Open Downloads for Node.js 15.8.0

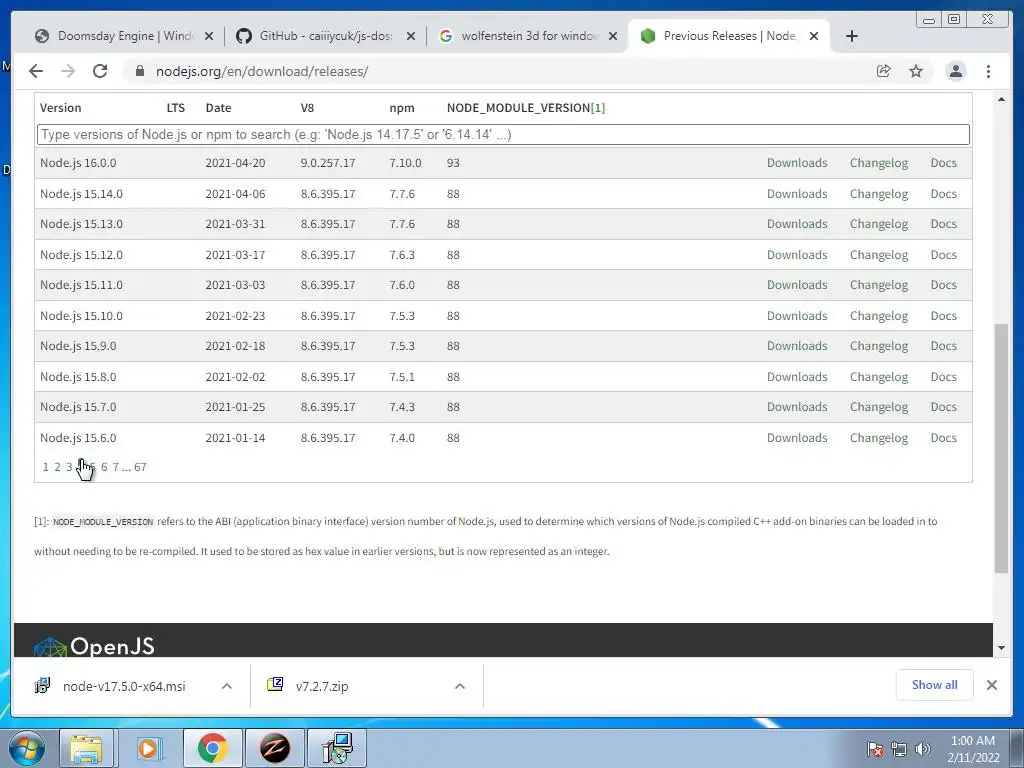click(x=797, y=377)
